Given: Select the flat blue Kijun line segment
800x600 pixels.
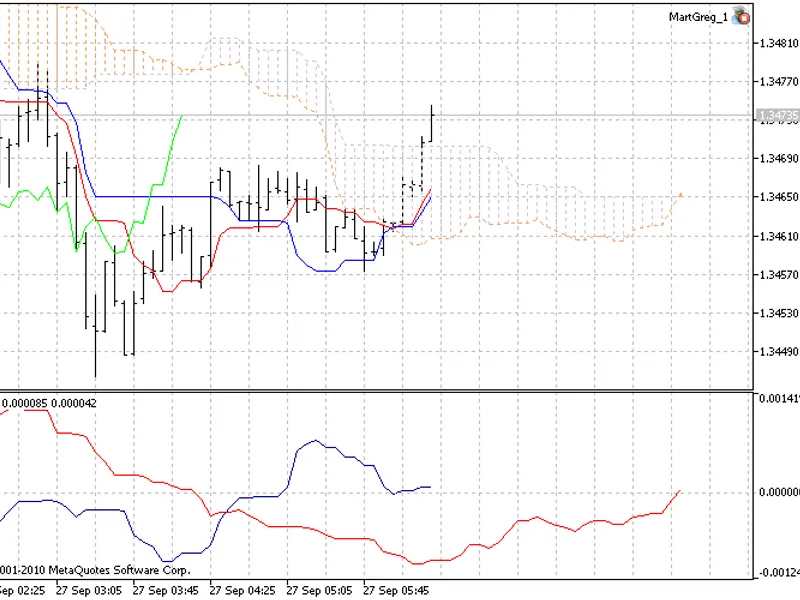Looking at the screenshot, I should tap(153, 196).
